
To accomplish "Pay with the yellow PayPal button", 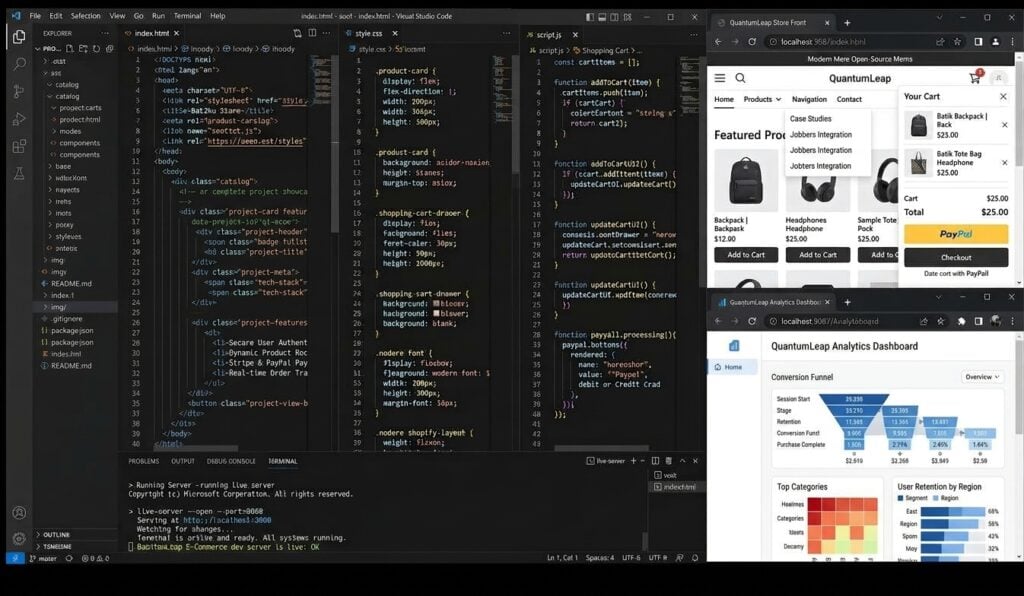I will (x=956, y=234).
